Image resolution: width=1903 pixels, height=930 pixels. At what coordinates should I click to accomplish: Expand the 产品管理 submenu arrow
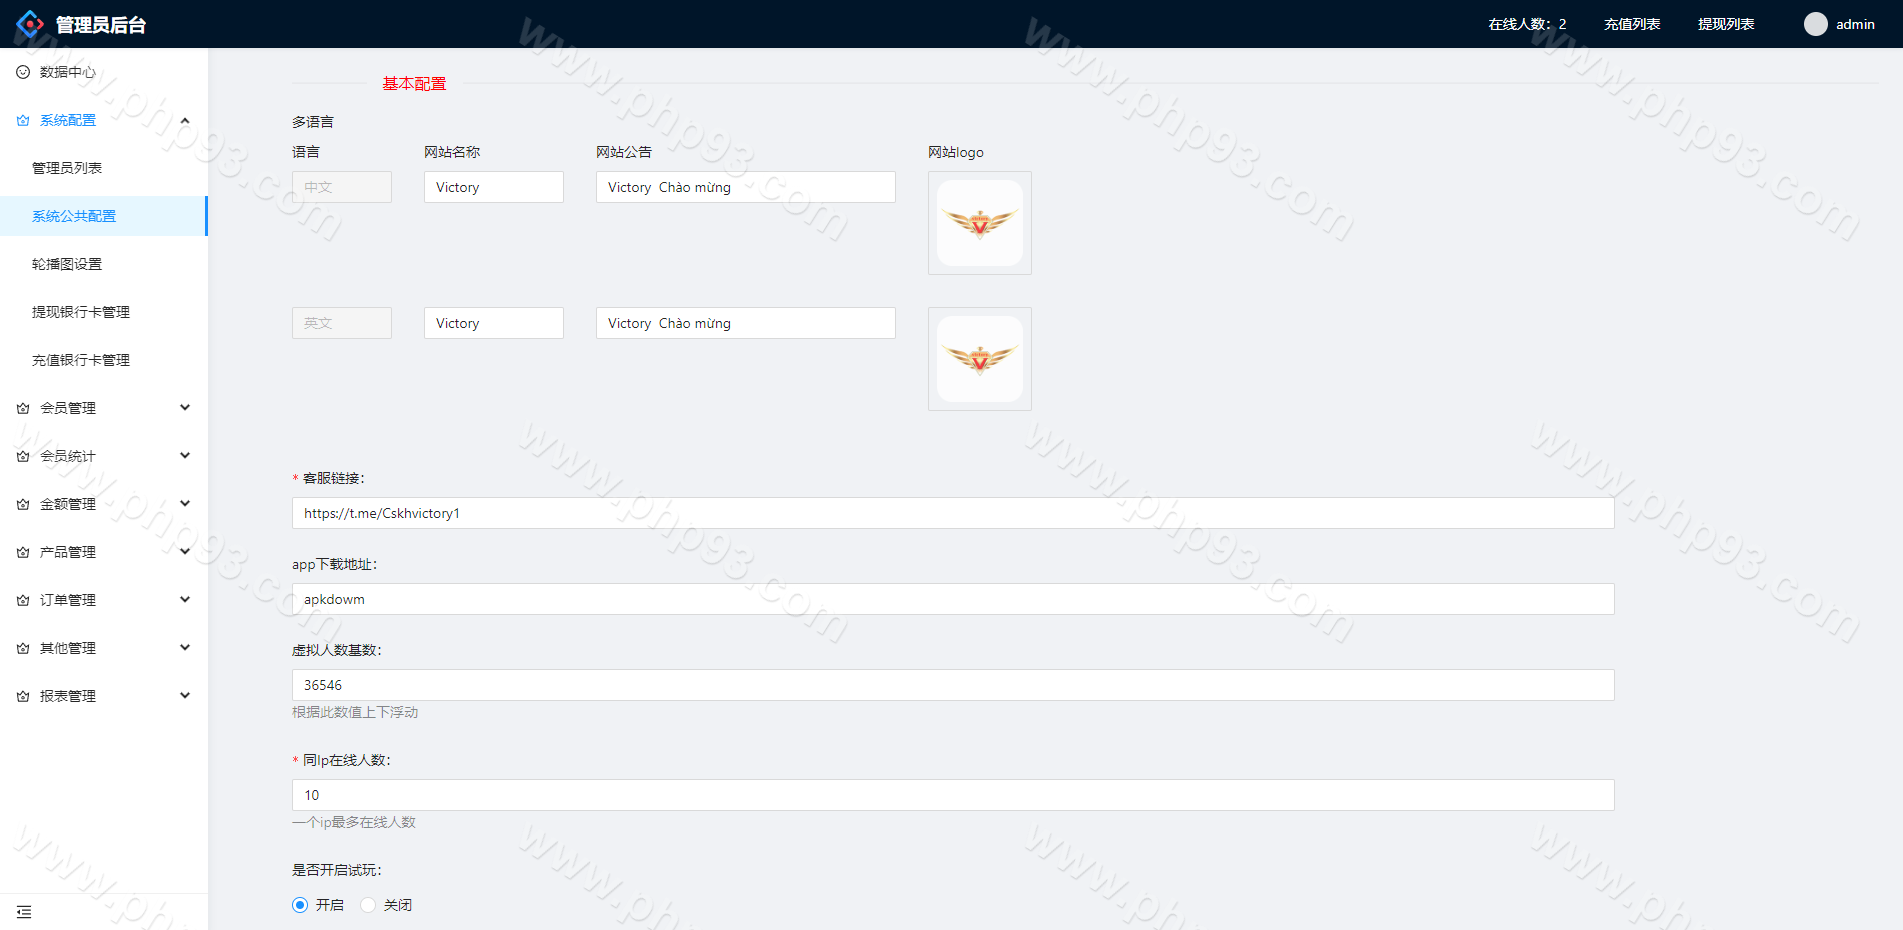[x=185, y=552]
